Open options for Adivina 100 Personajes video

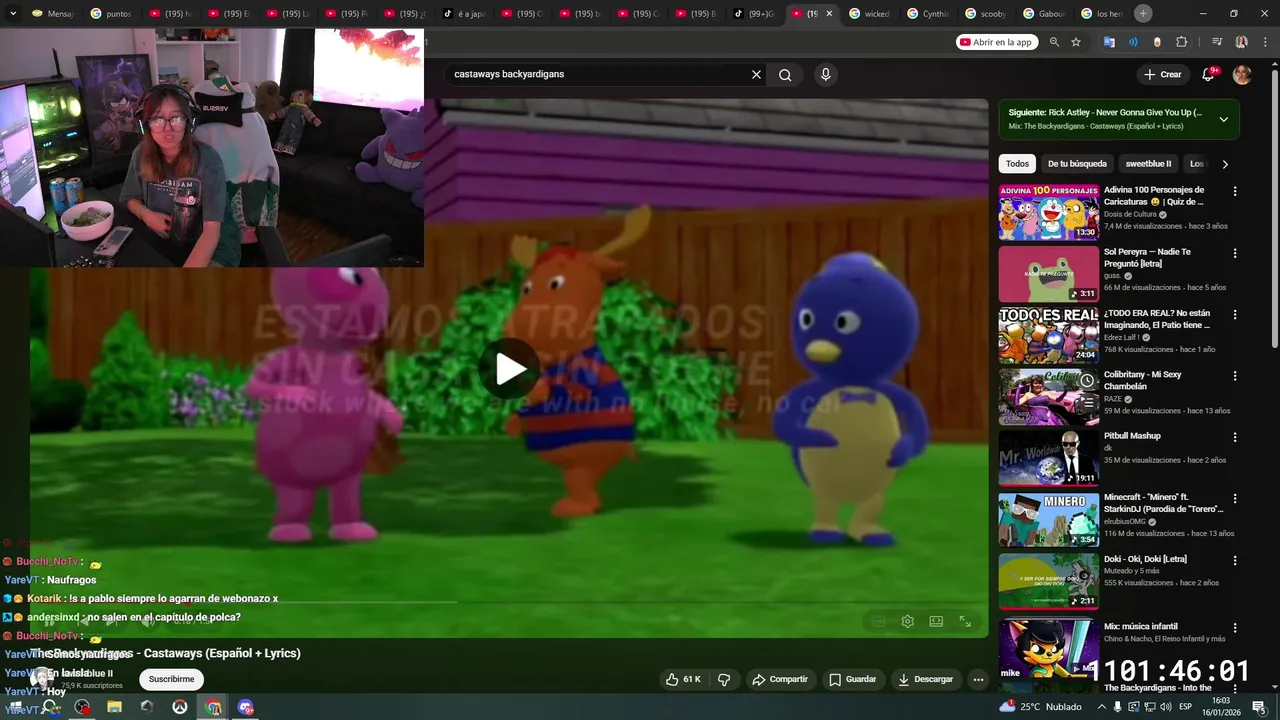click(1235, 191)
